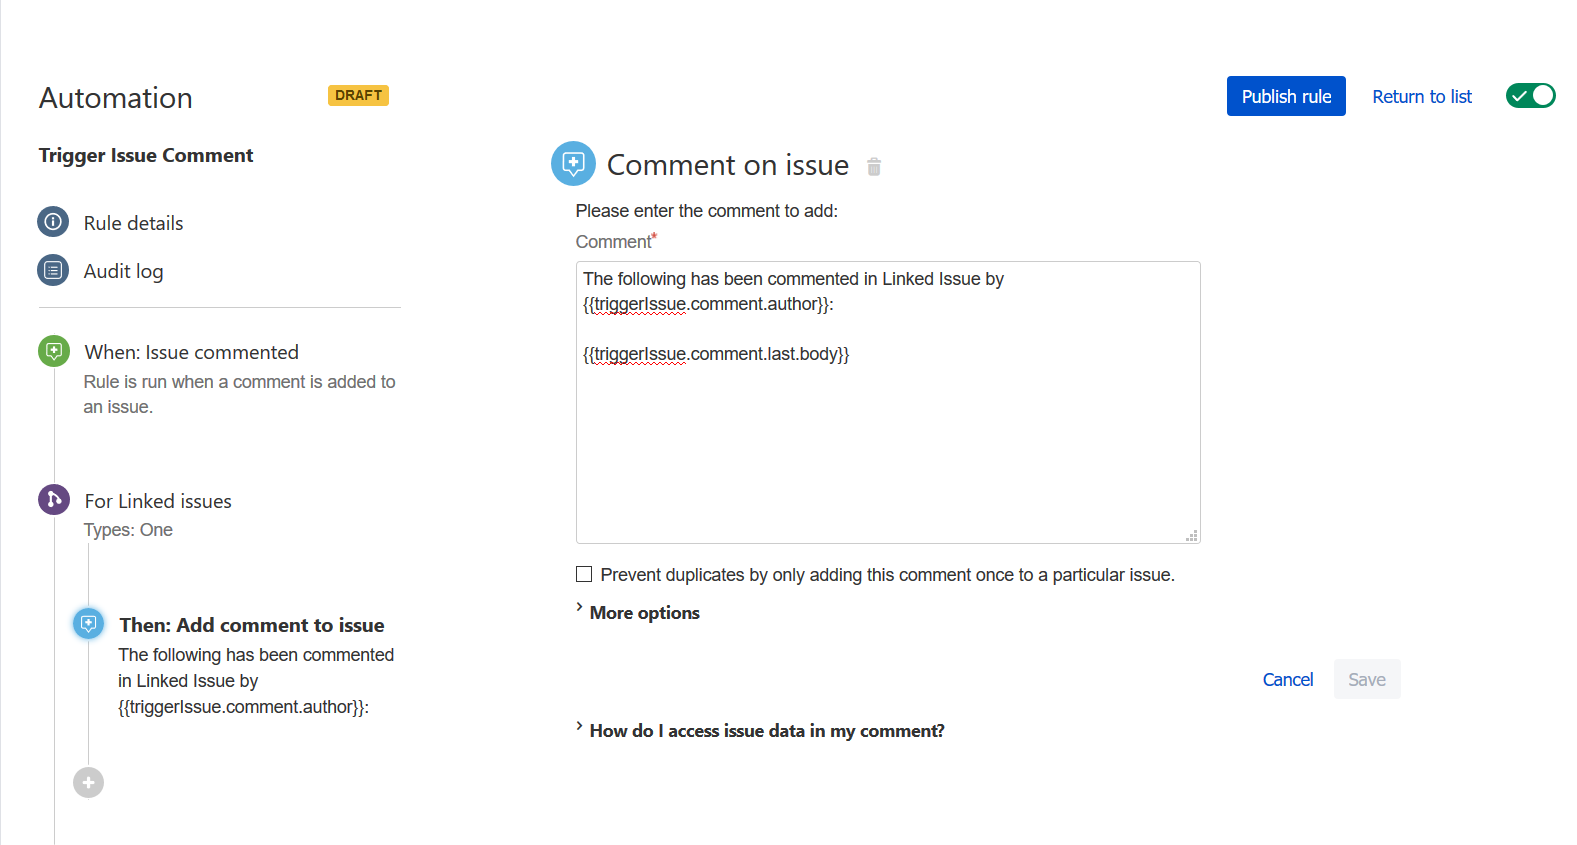Click the Publish rule button
Viewport: 1577px width, 845px height.
click(x=1286, y=96)
